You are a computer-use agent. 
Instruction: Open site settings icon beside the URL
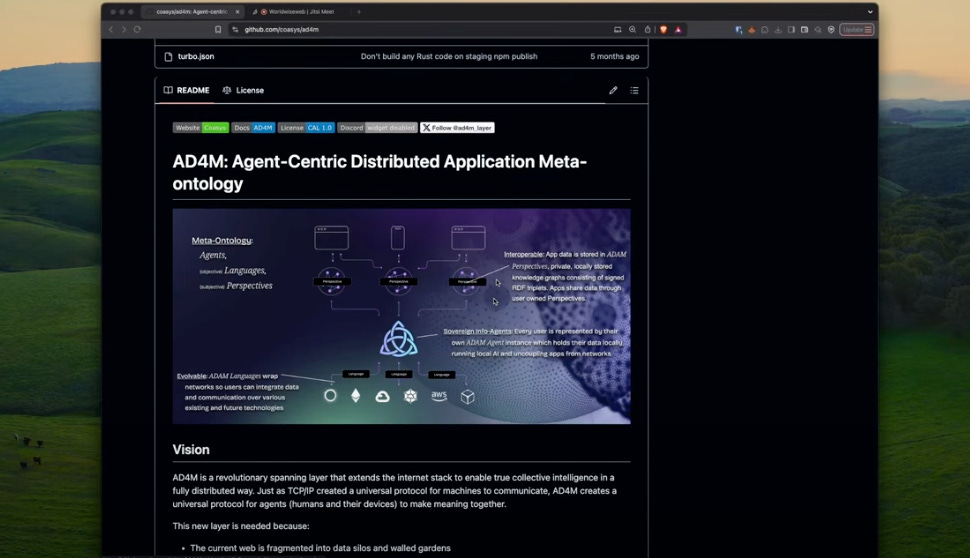click(235, 29)
